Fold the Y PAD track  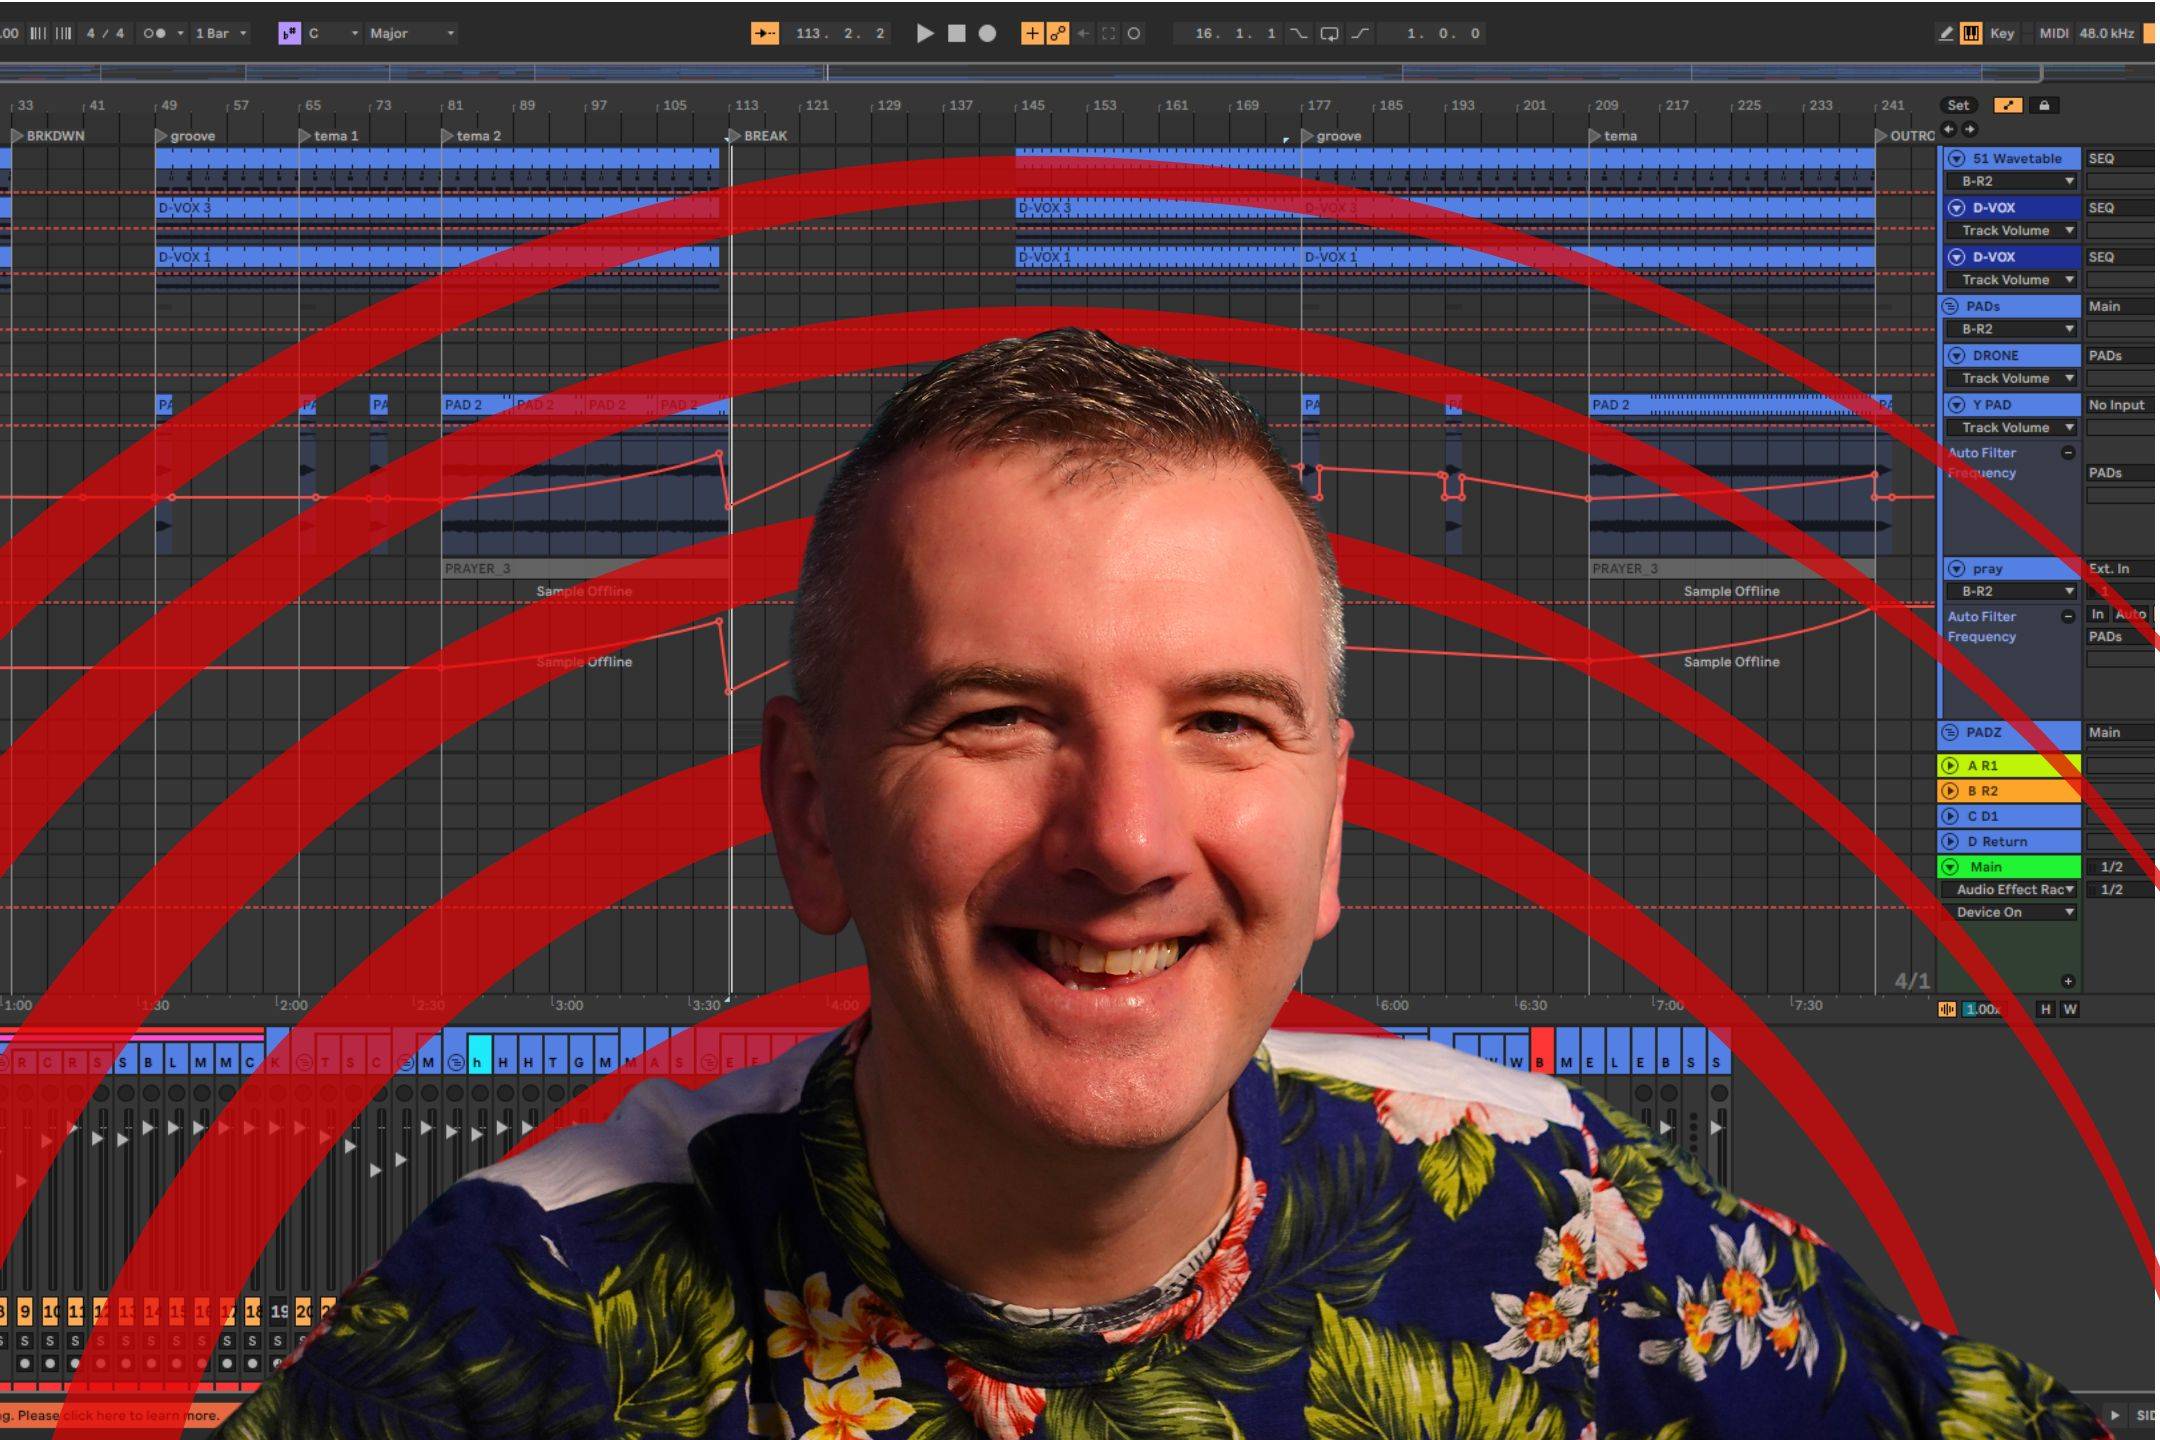pos(1956,404)
